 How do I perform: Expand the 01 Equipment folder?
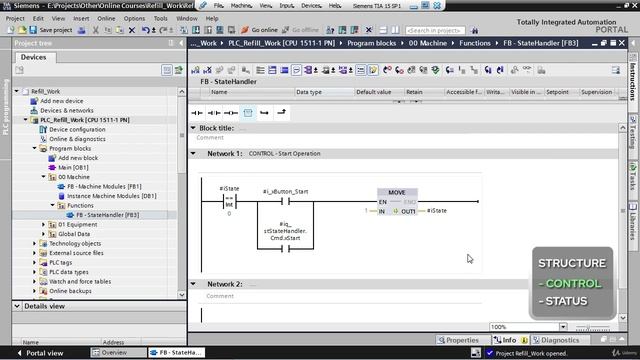(44, 224)
